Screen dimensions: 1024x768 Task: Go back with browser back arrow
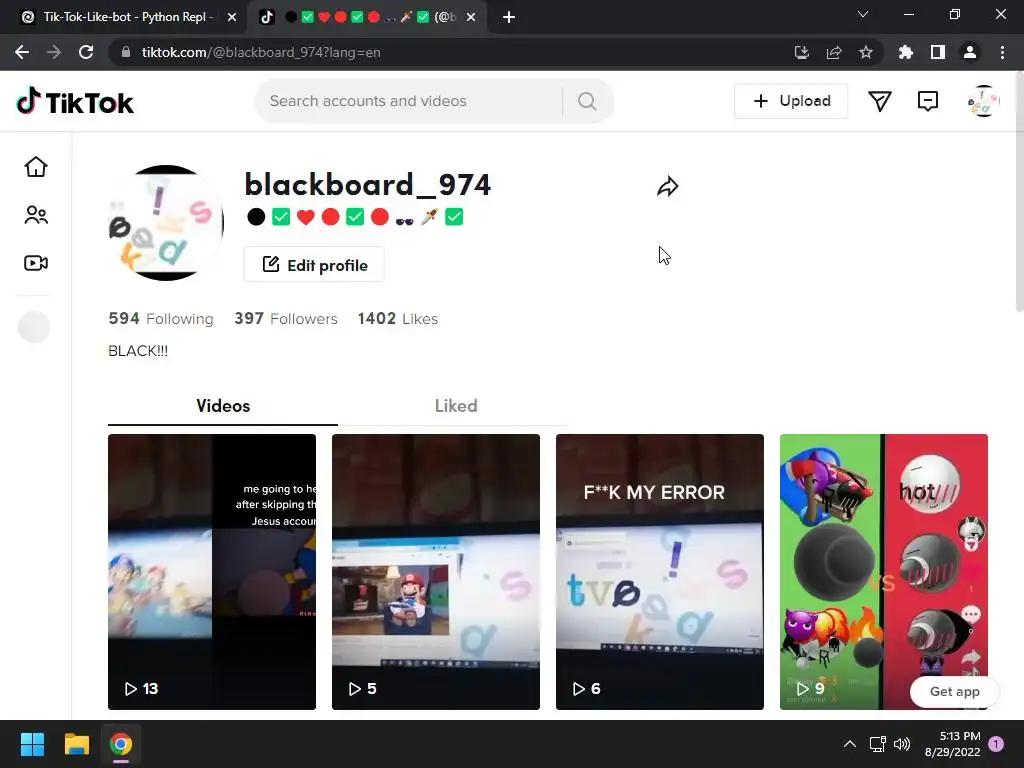[x=22, y=52]
